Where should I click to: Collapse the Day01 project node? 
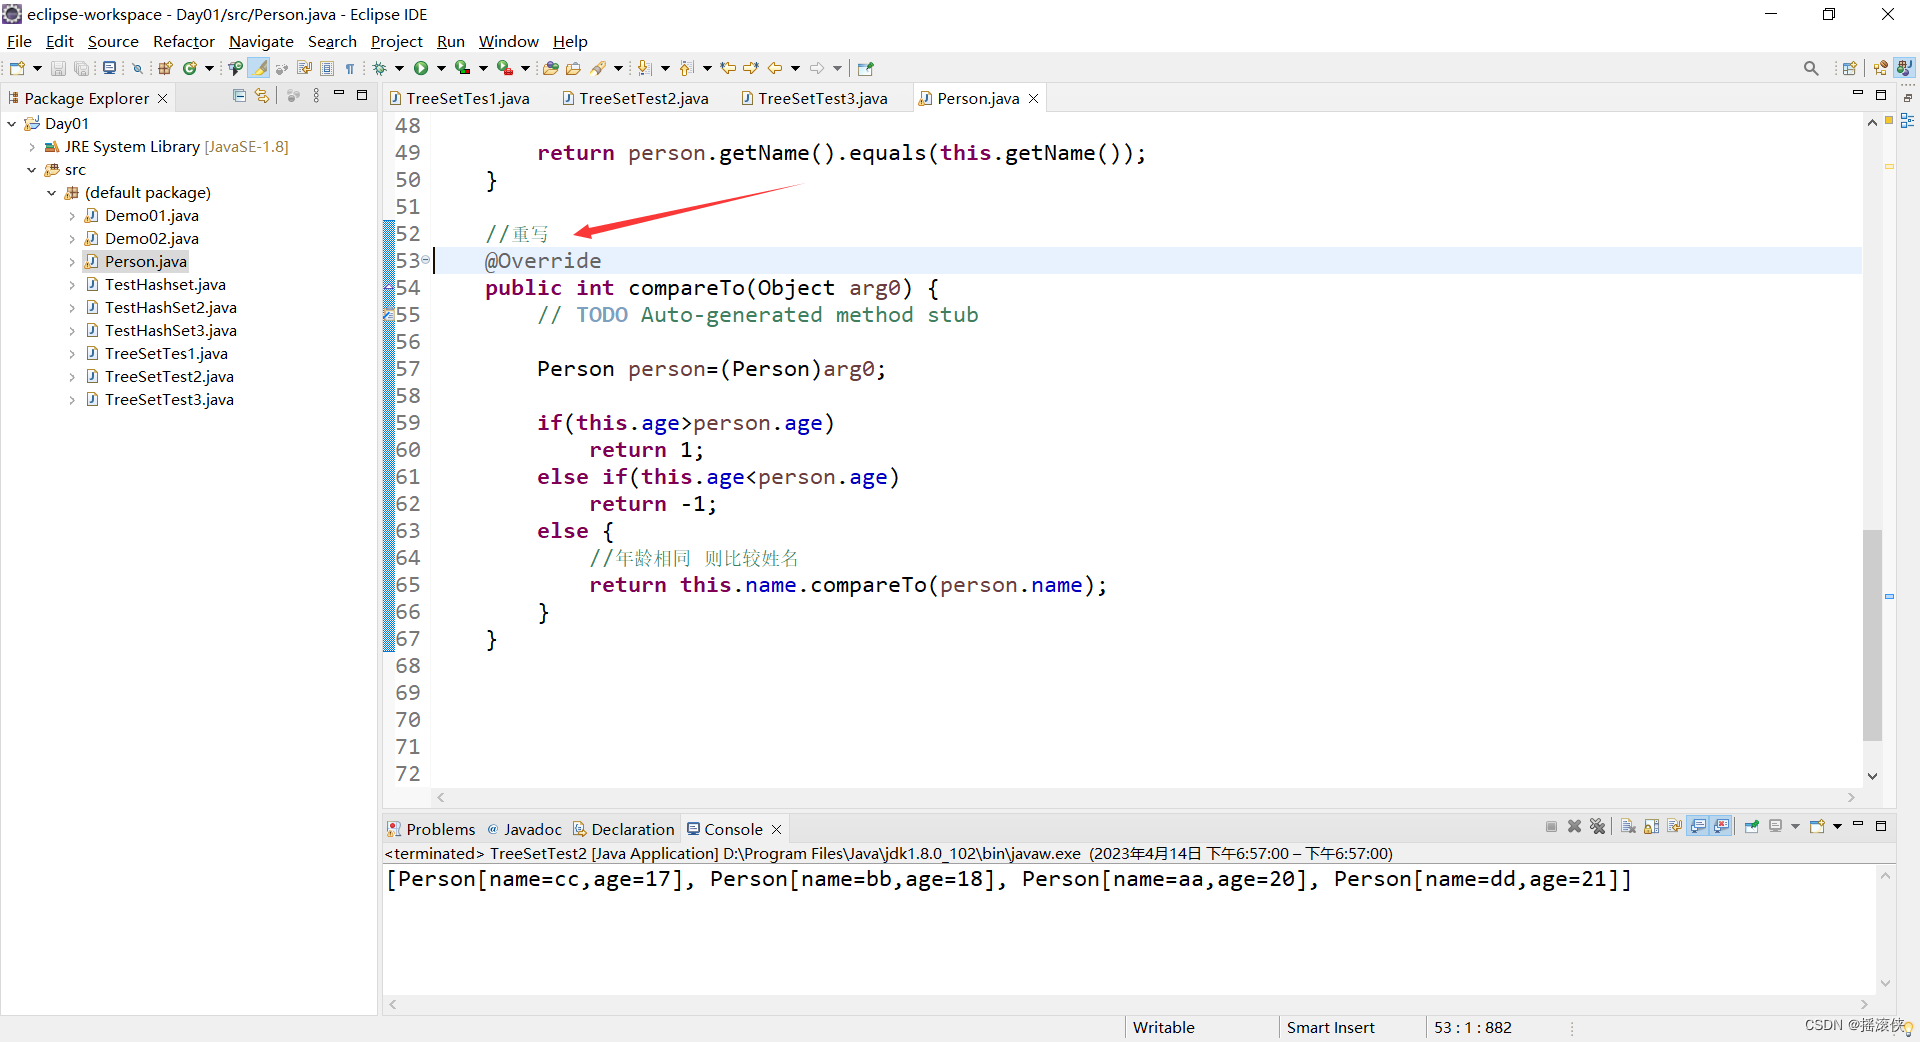click(12, 124)
